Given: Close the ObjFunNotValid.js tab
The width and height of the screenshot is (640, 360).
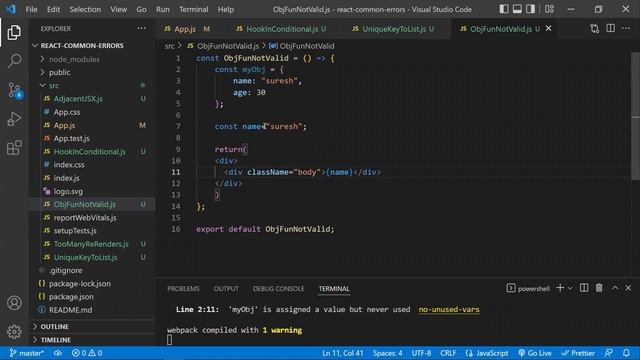Looking at the screenshot, I should (549, 29).
